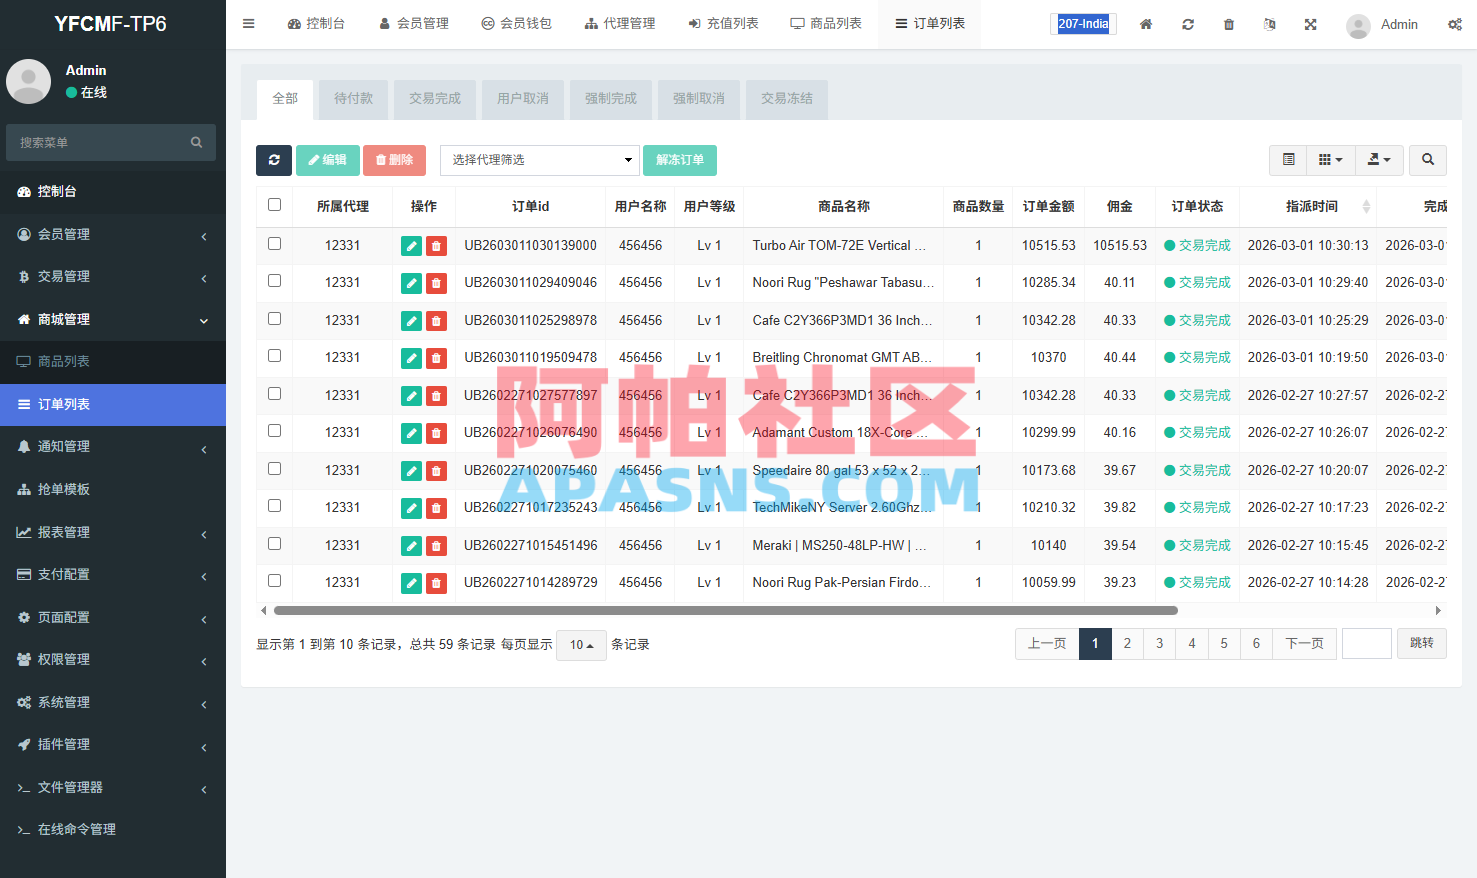Viewport: 1477px width, 878px height.
Task: Select the checkbox for order UB2602271020075460
Action: tap(275, 469)
